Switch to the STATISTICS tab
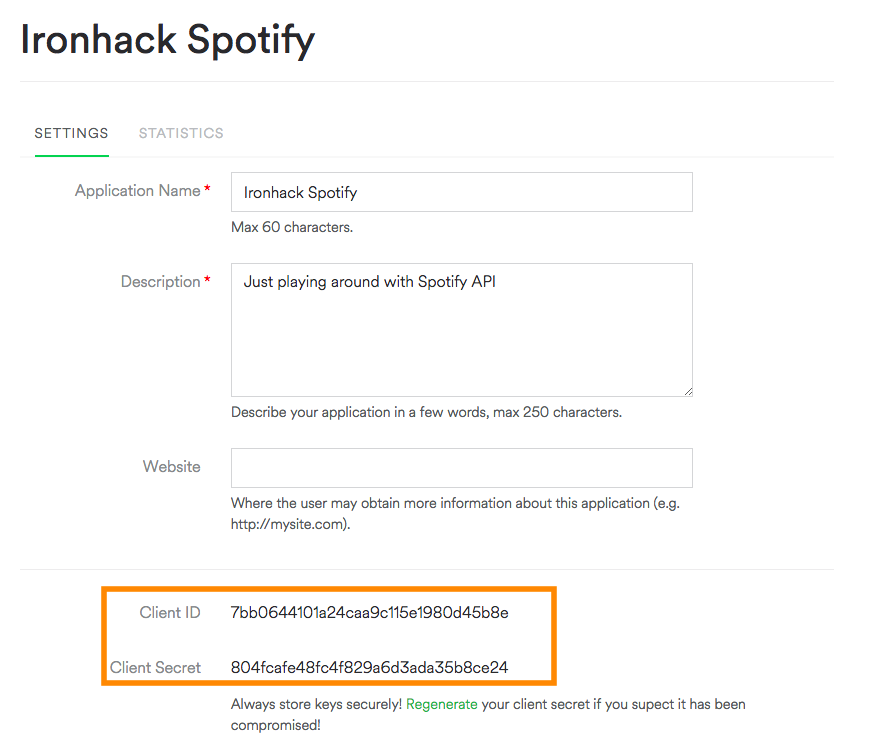This screenshot has width=885, height=756. (x=181, y=133)
